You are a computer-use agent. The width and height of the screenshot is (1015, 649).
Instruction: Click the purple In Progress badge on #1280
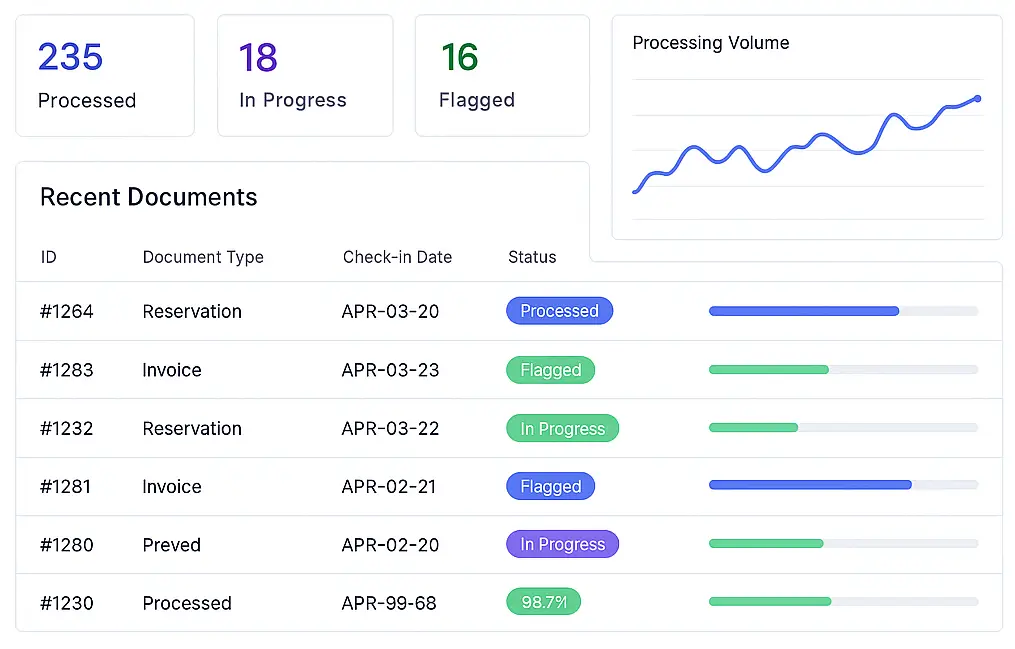(562, 544)
